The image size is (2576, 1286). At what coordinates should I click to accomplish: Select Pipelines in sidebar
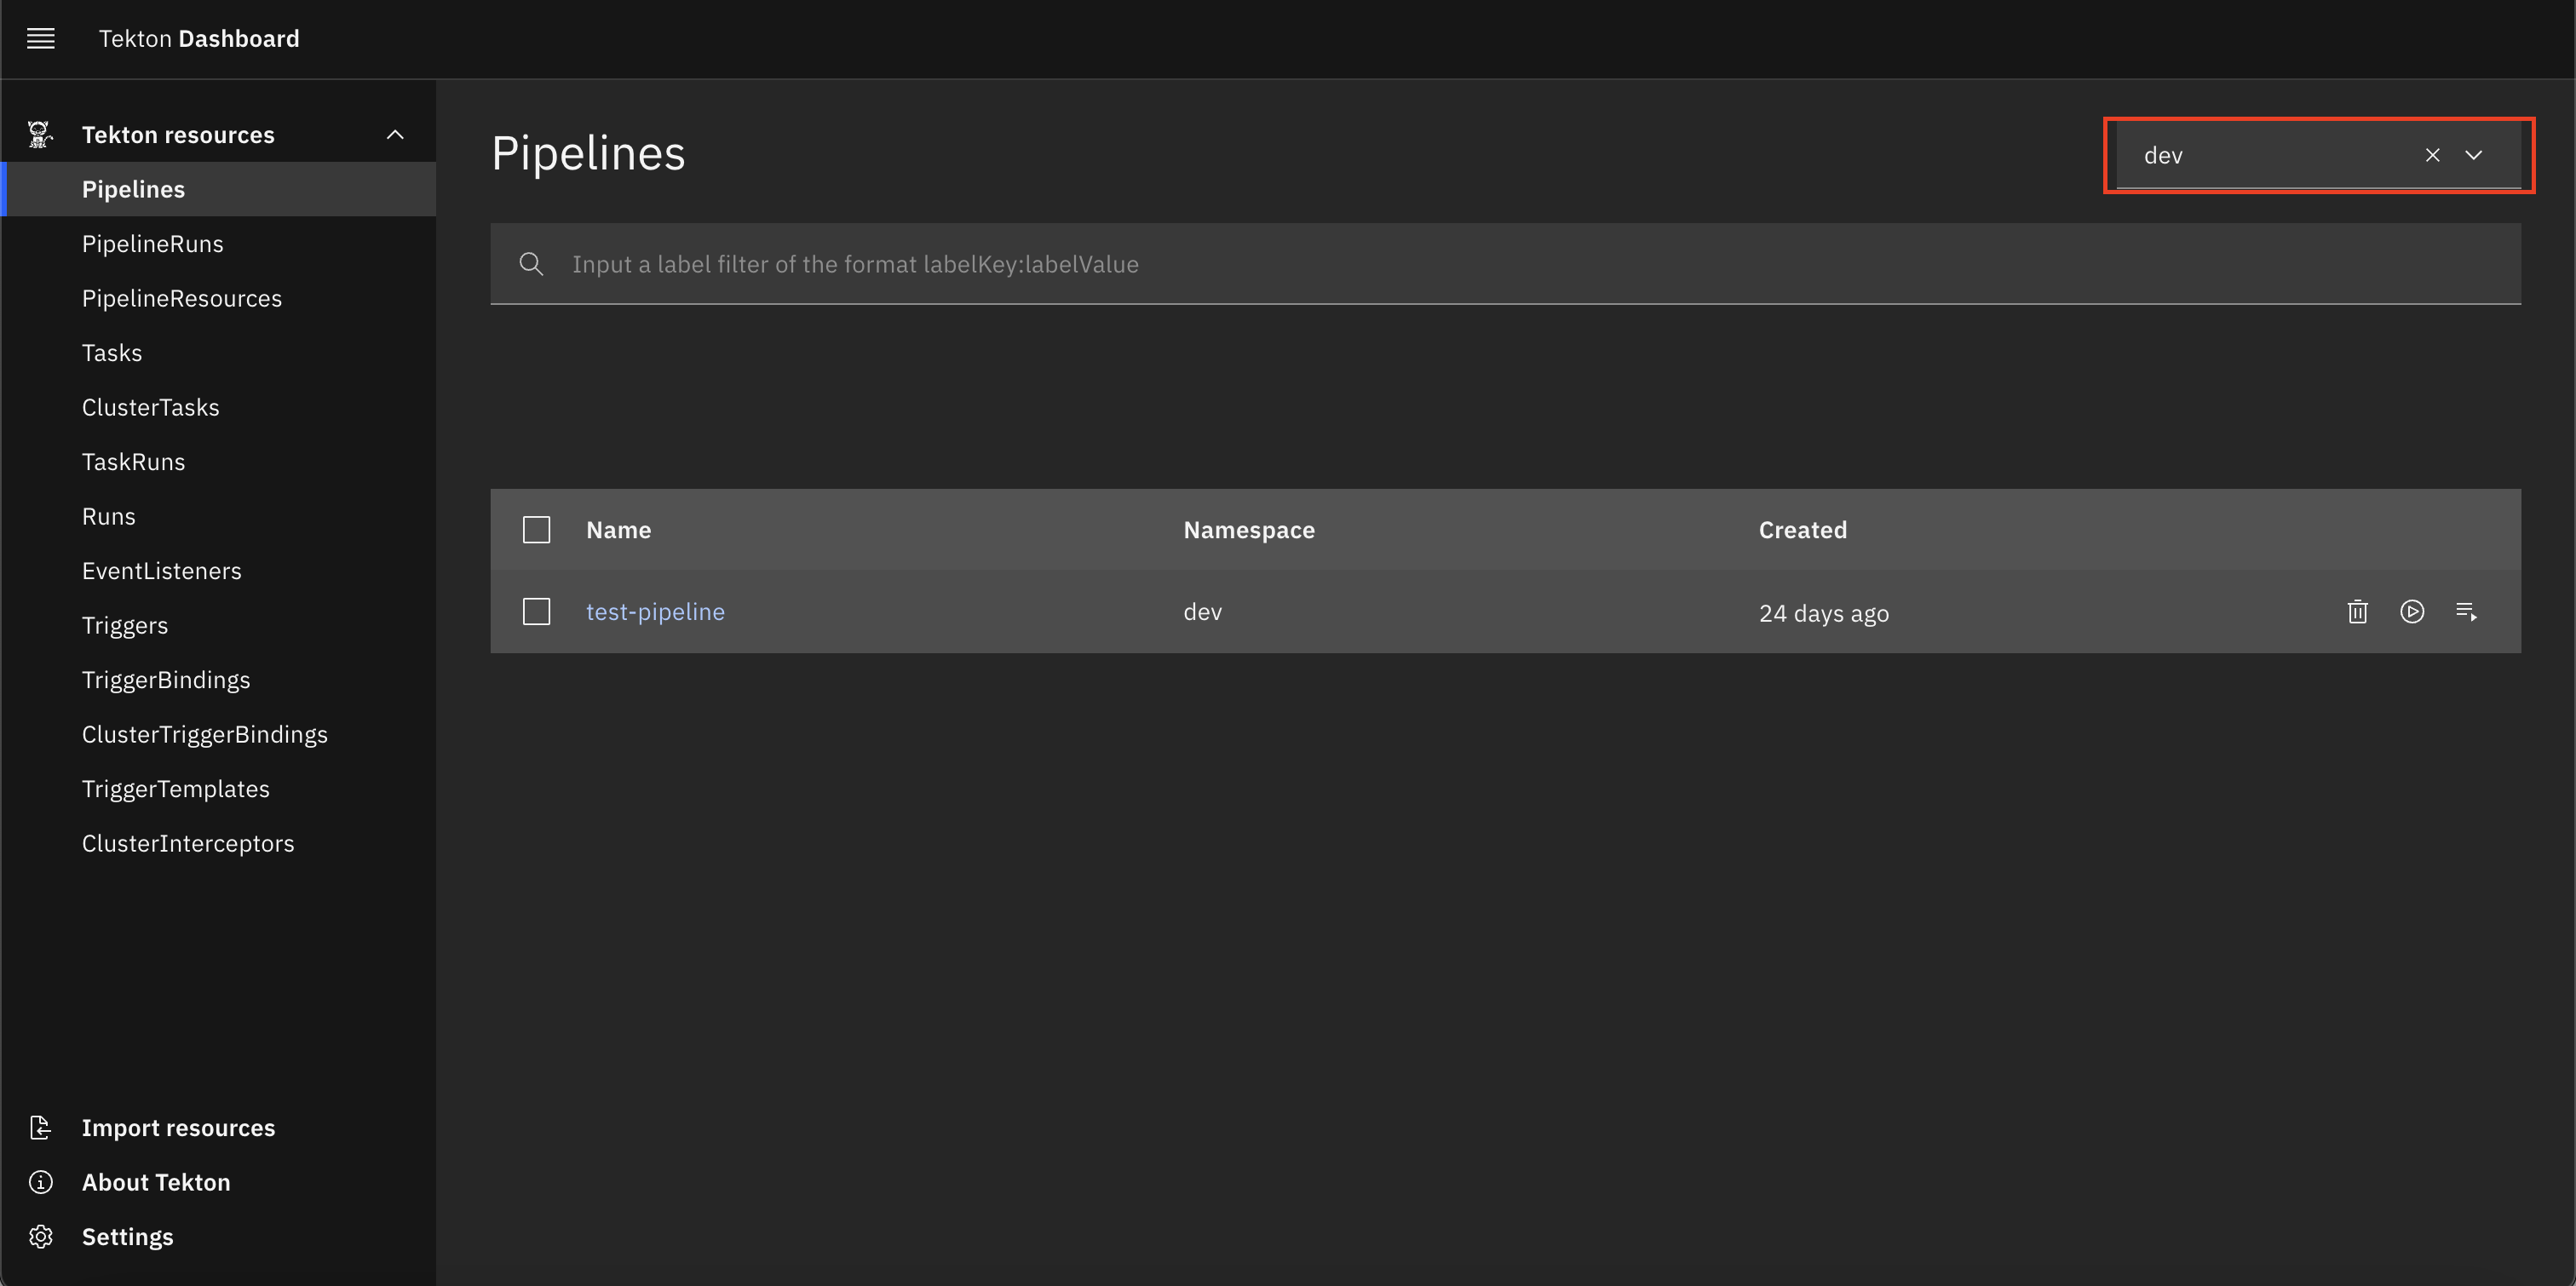point(218,189)
